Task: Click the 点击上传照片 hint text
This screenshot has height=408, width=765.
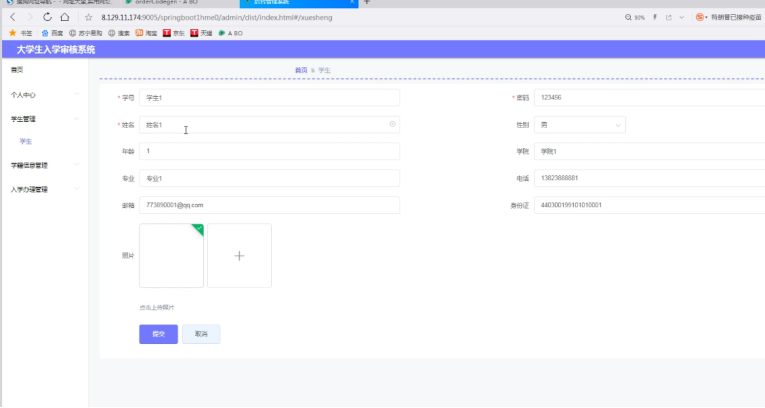Action: pos(157,307)
